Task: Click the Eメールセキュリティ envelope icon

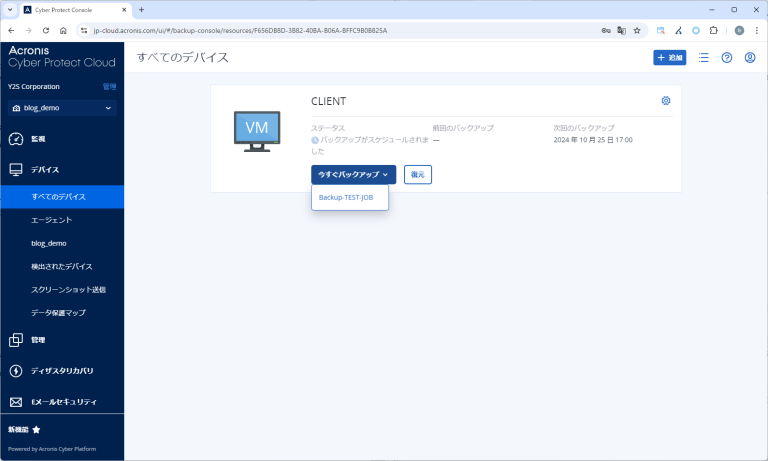Action: pos(16,402)
